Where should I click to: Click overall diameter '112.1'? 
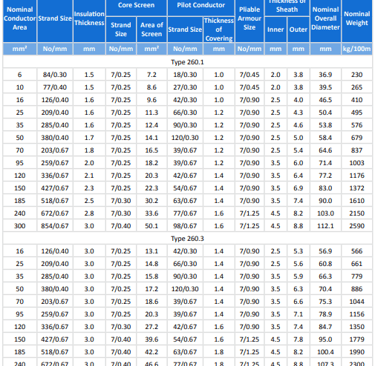pyautogui.click(x=325, y=226)
